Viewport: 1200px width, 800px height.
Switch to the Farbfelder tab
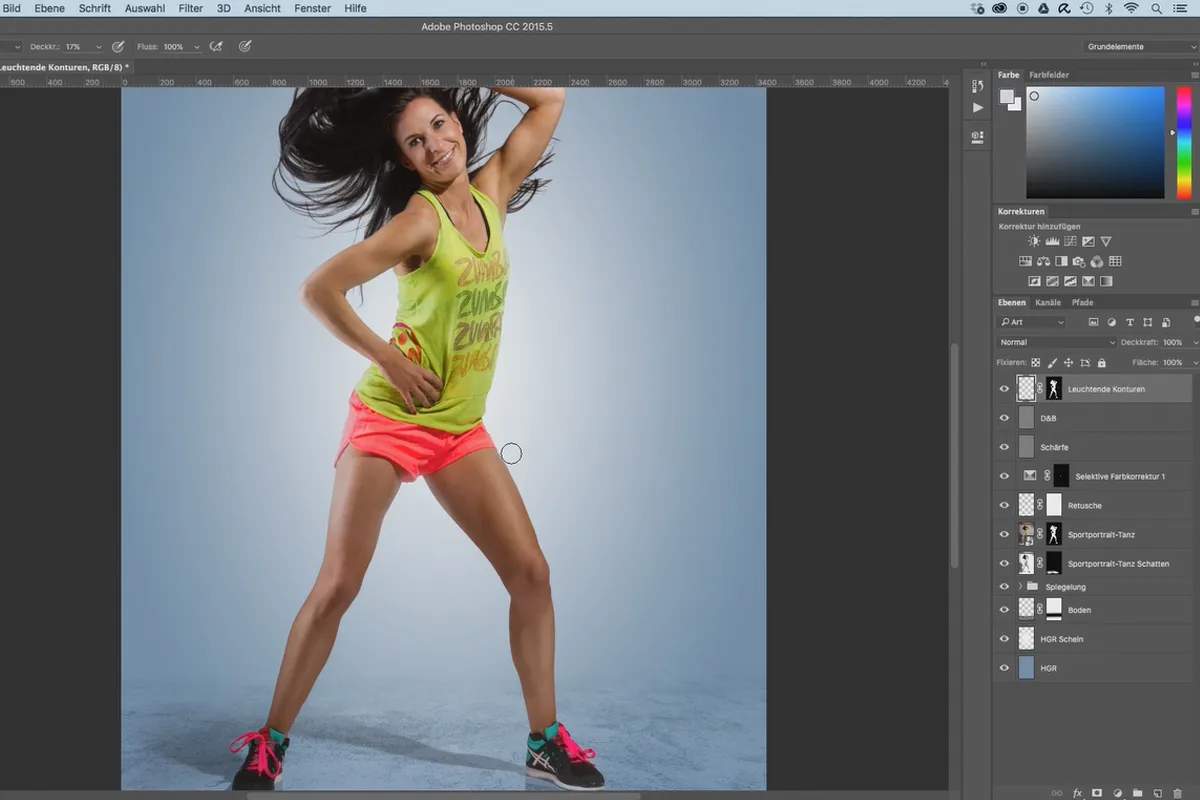1049,75
